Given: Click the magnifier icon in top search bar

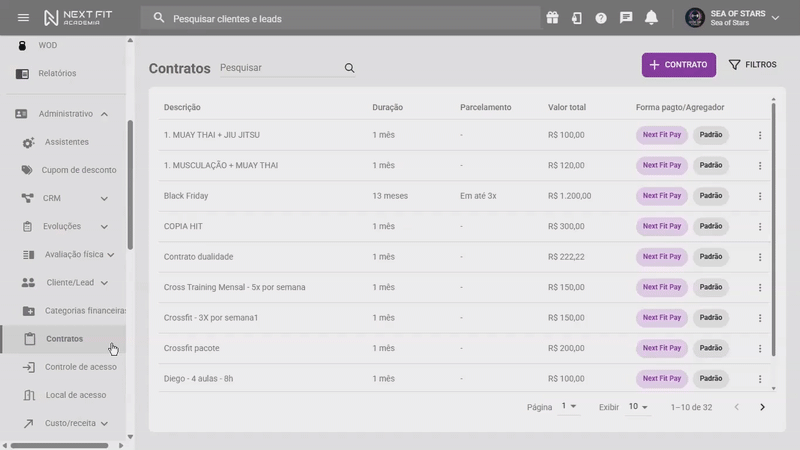Looking at the screenshot, I should click(159, 18).
